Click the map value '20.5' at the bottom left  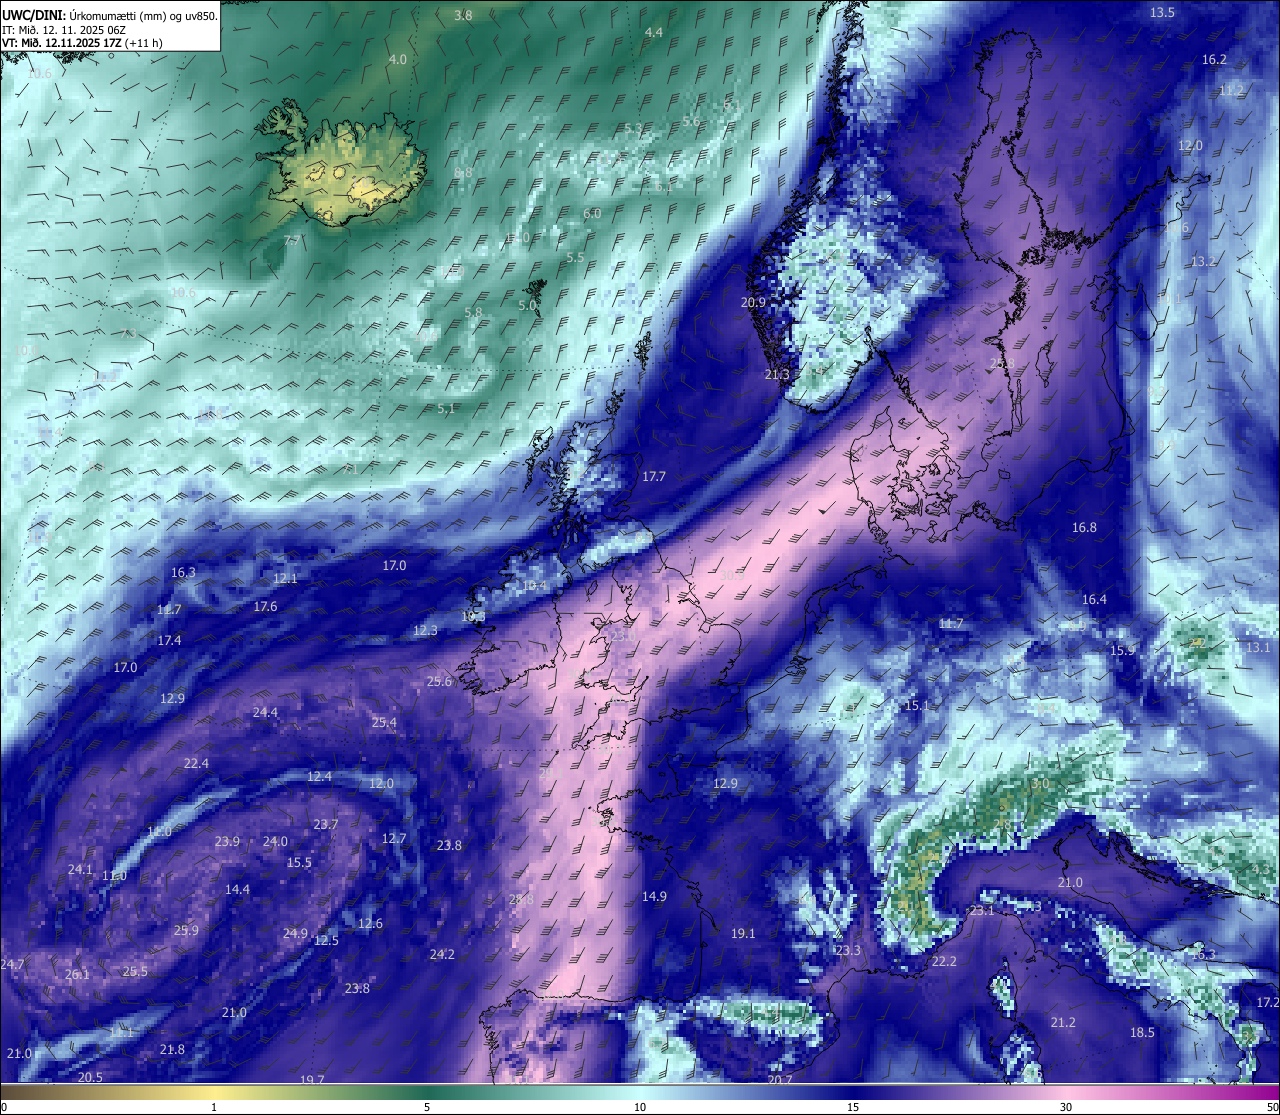pos(90,1077)
